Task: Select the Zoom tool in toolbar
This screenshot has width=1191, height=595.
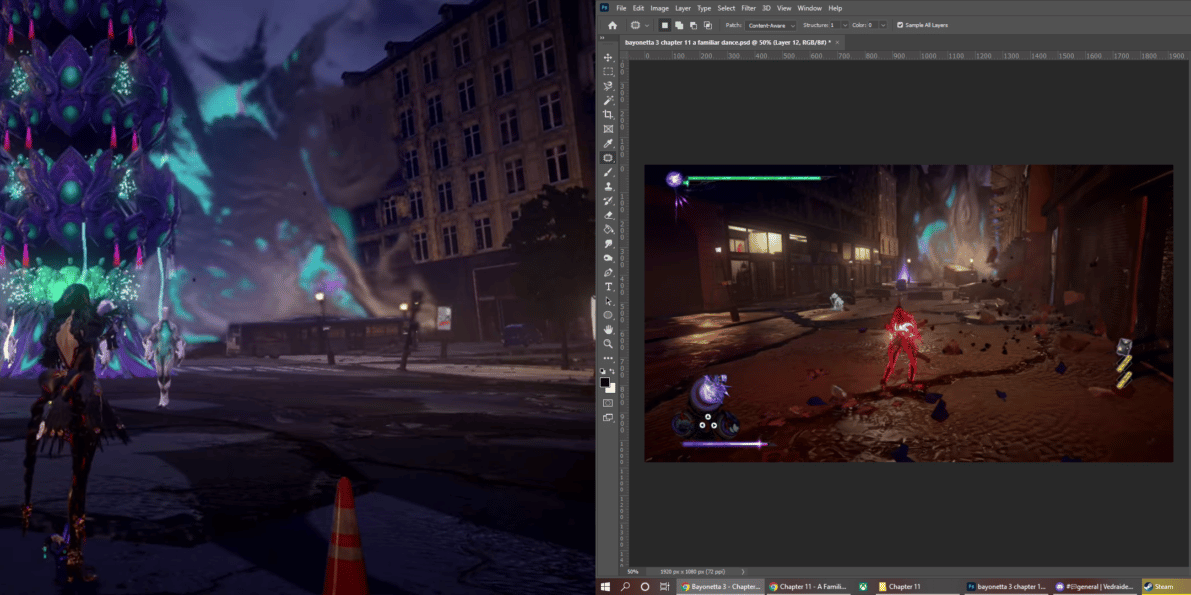Action: coord(608,344)
